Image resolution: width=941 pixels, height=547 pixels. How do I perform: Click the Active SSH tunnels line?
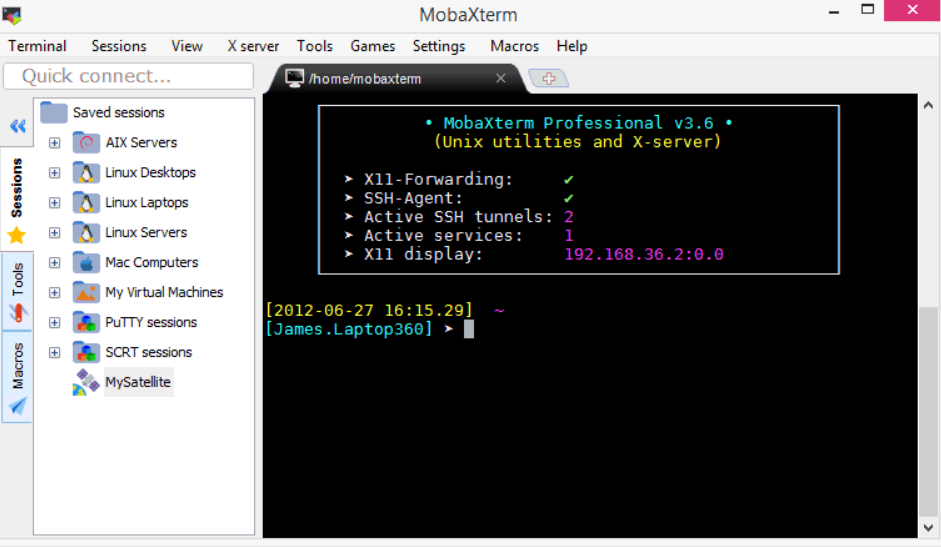click(460, 217)
